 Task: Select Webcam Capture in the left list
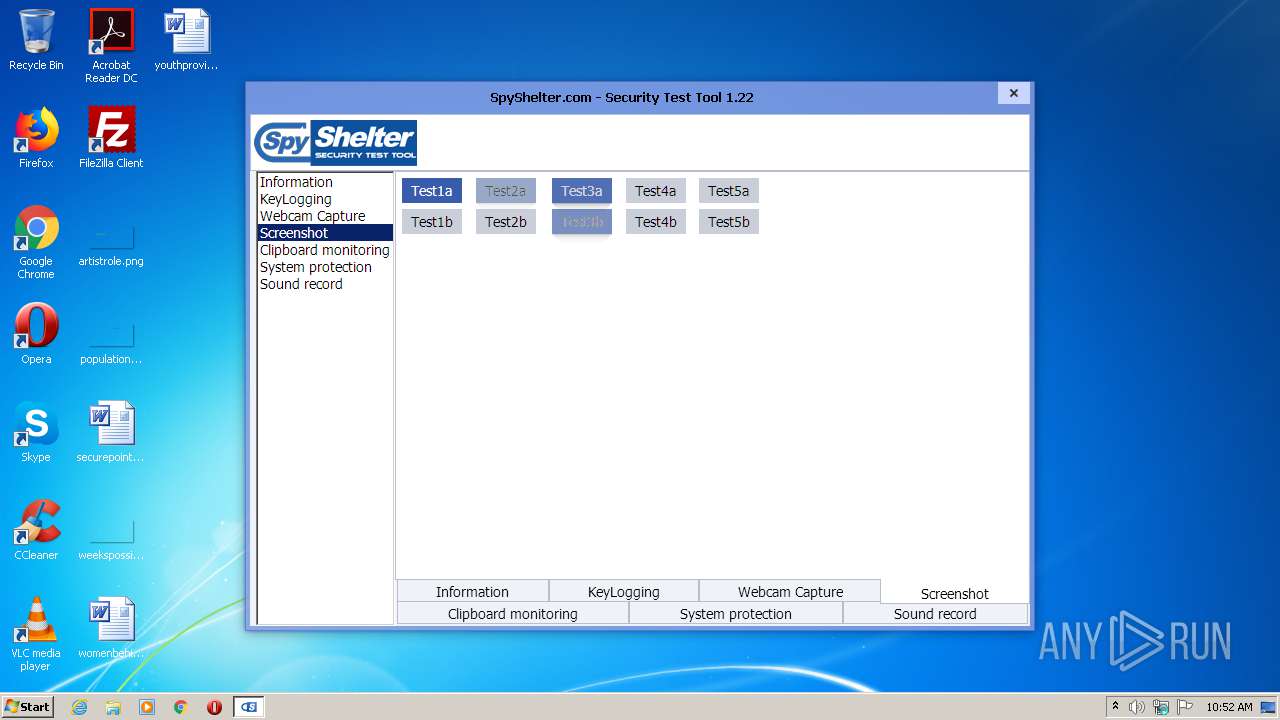(325, 216)
